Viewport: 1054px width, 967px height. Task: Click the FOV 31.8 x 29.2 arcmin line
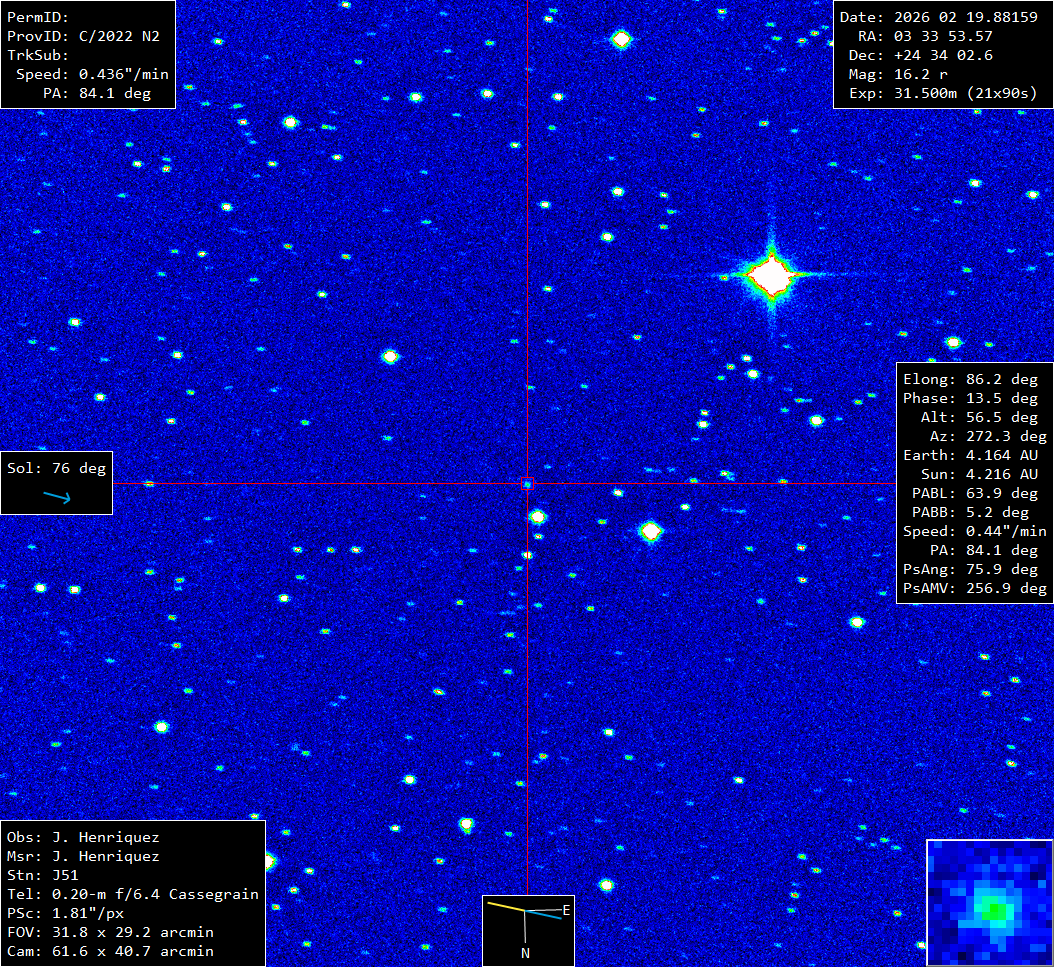[110, 932]
